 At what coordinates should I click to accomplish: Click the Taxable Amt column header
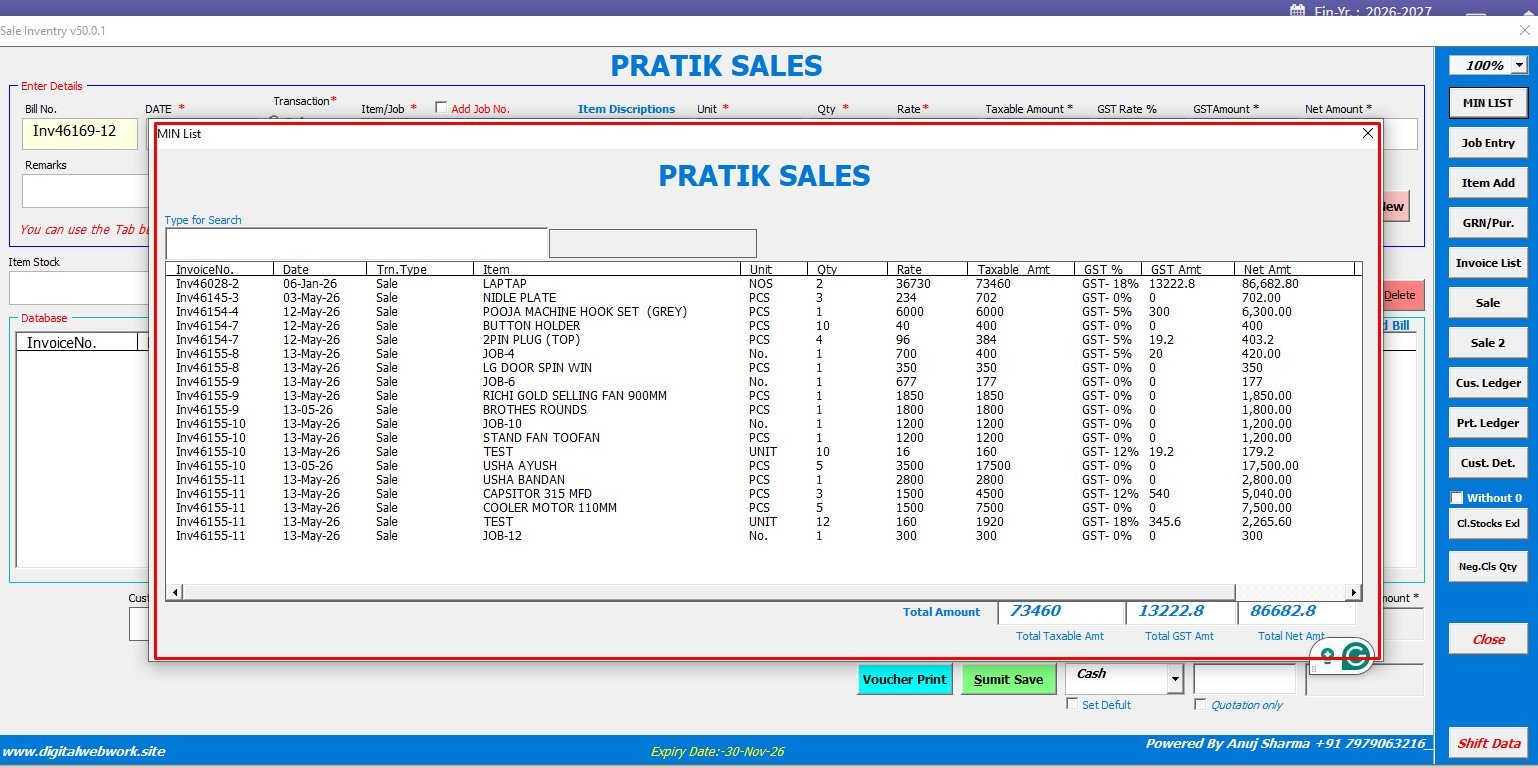pos(1020,269)
